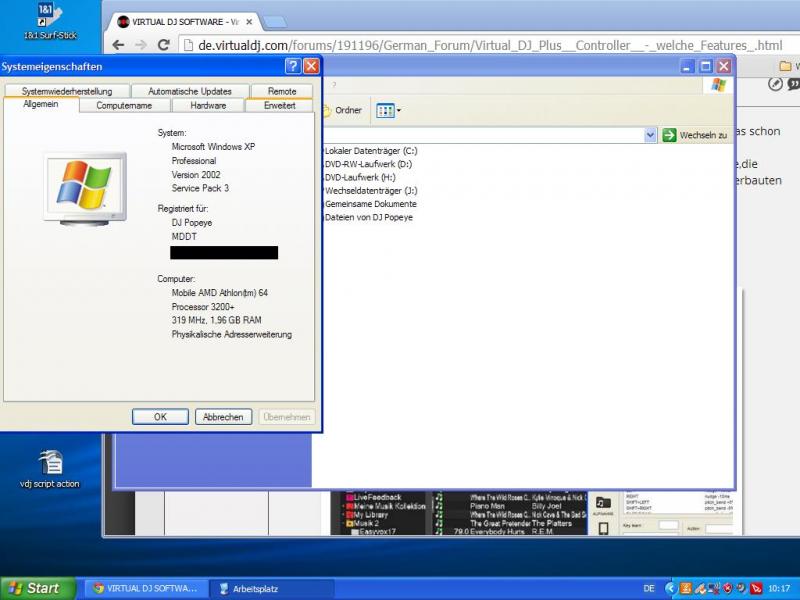
Task: Select DVD-RW-Laufwerk (D:)
Action: pyautogui.click(x=368, y=164)
